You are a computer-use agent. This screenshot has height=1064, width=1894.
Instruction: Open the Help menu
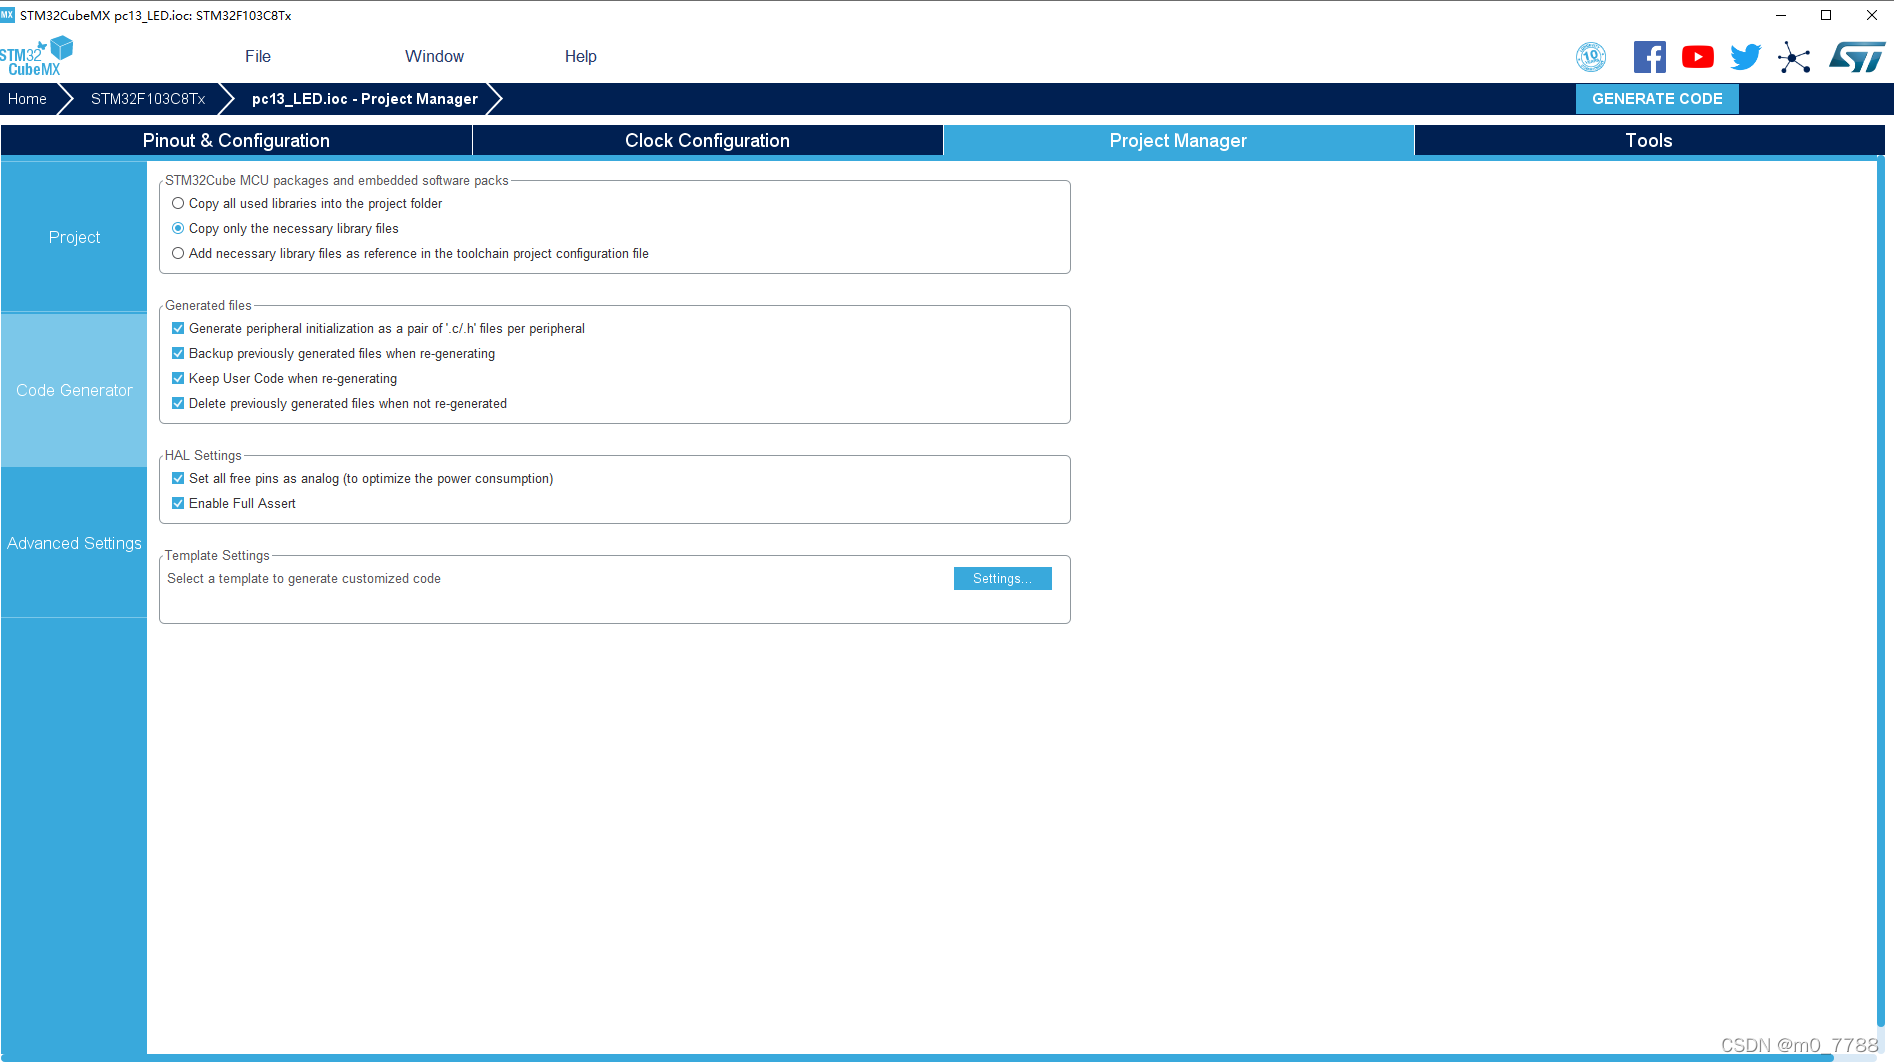[580, 56]
